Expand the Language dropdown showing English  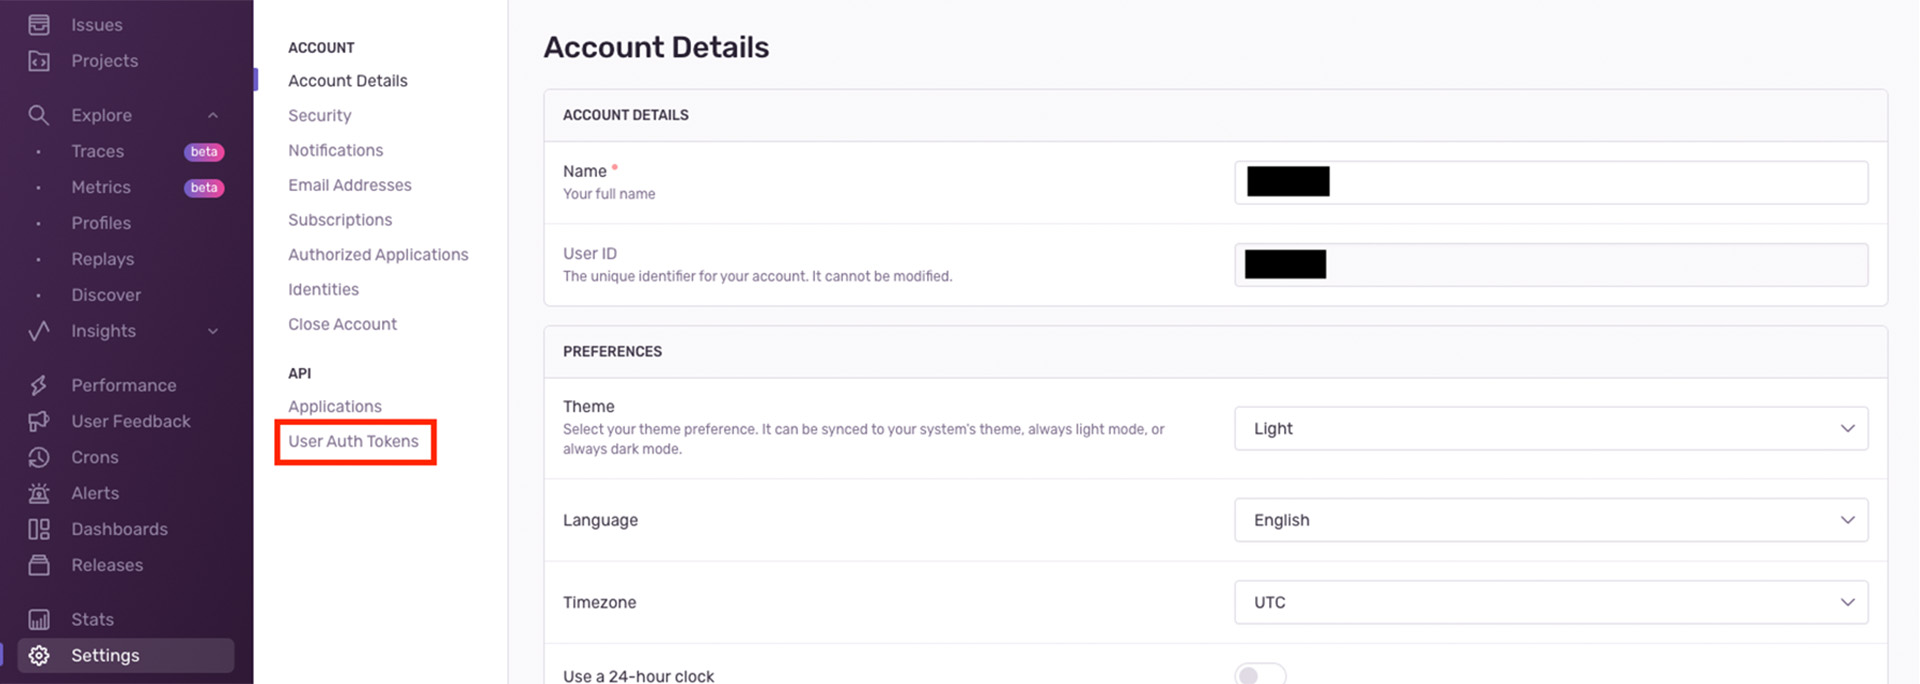click(1550, 520)
